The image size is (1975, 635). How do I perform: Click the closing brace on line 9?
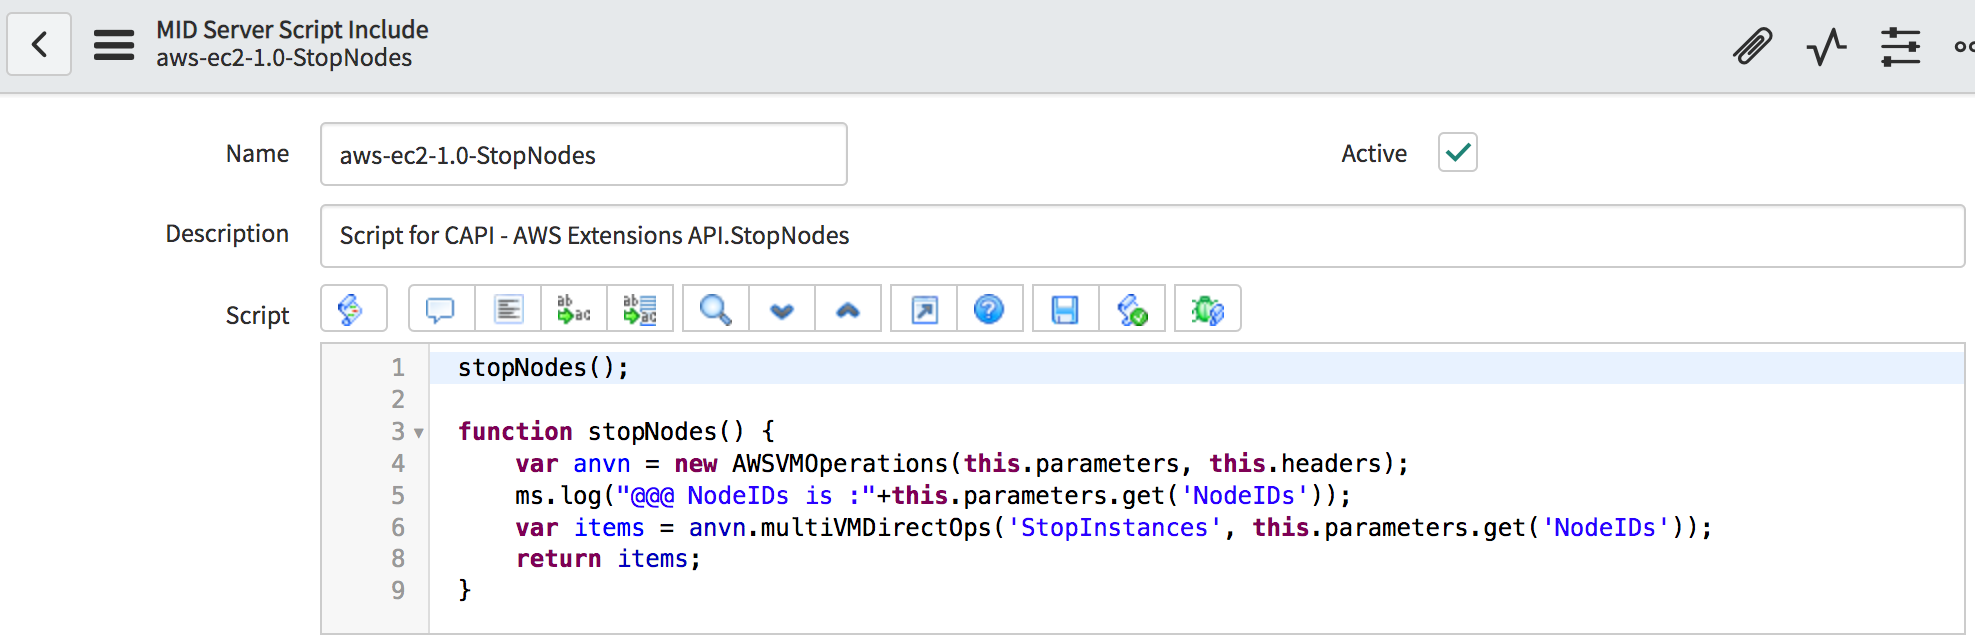point(465,590)
